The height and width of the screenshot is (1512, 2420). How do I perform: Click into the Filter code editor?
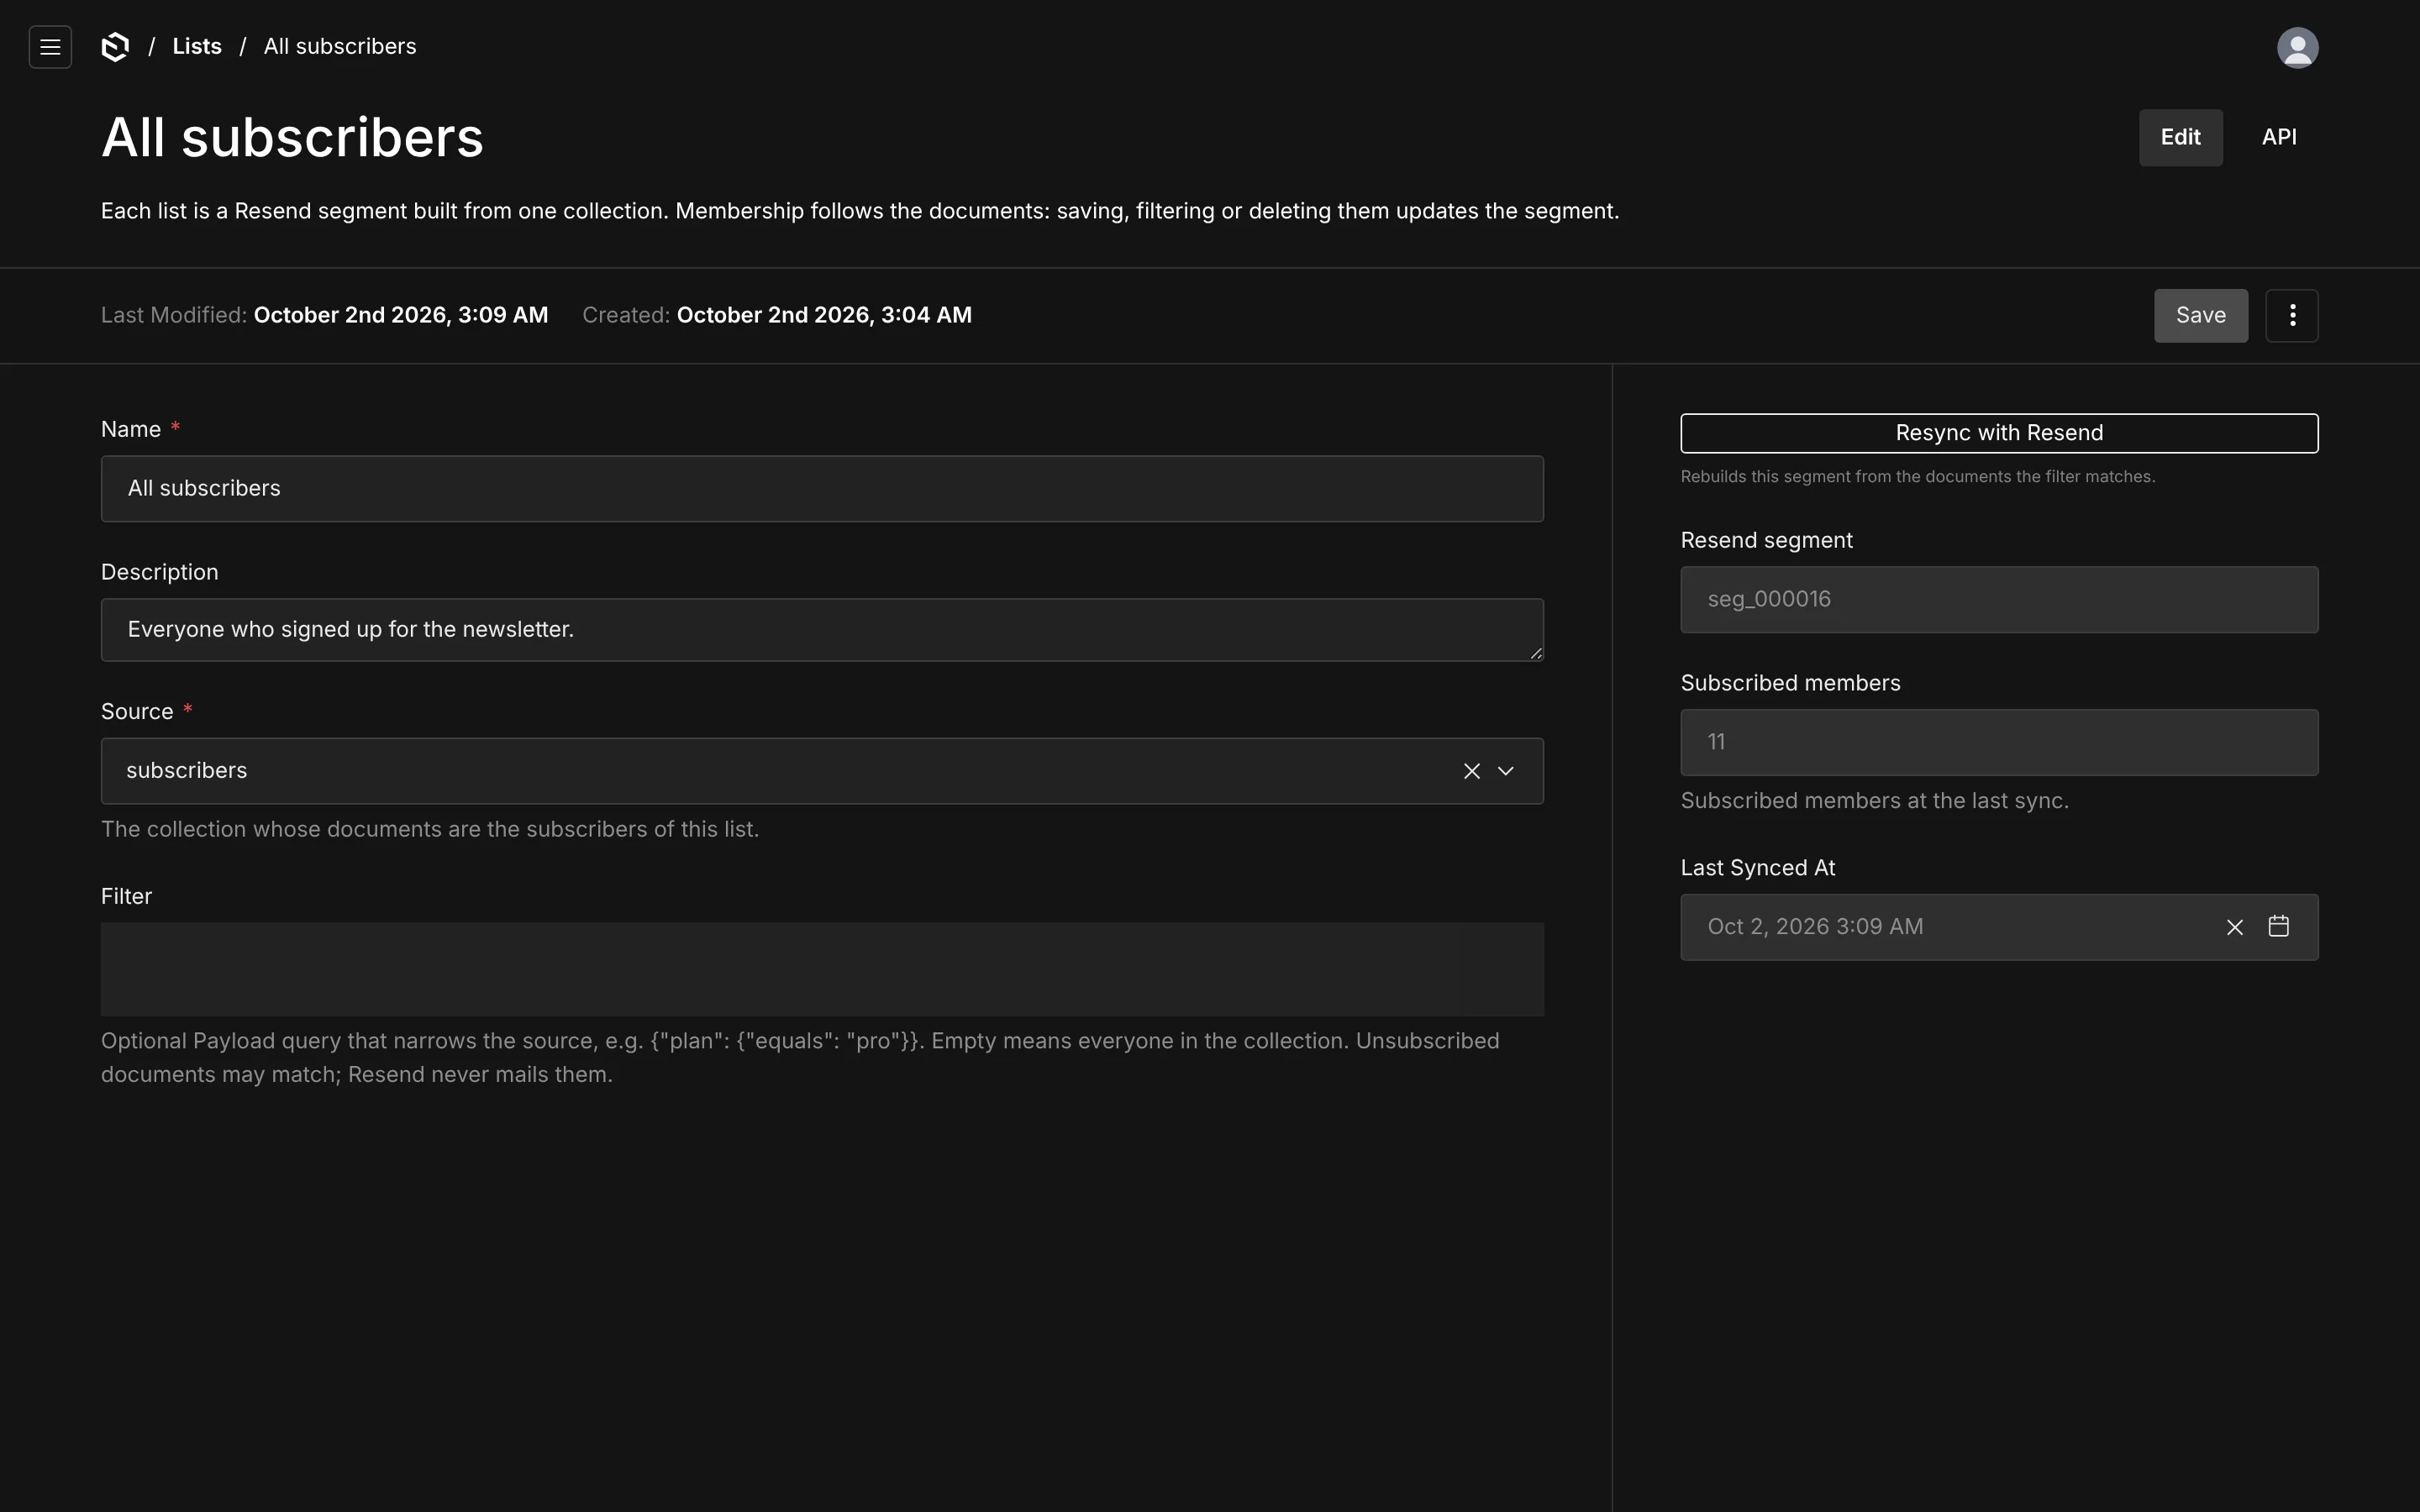(x=822, y=969)
